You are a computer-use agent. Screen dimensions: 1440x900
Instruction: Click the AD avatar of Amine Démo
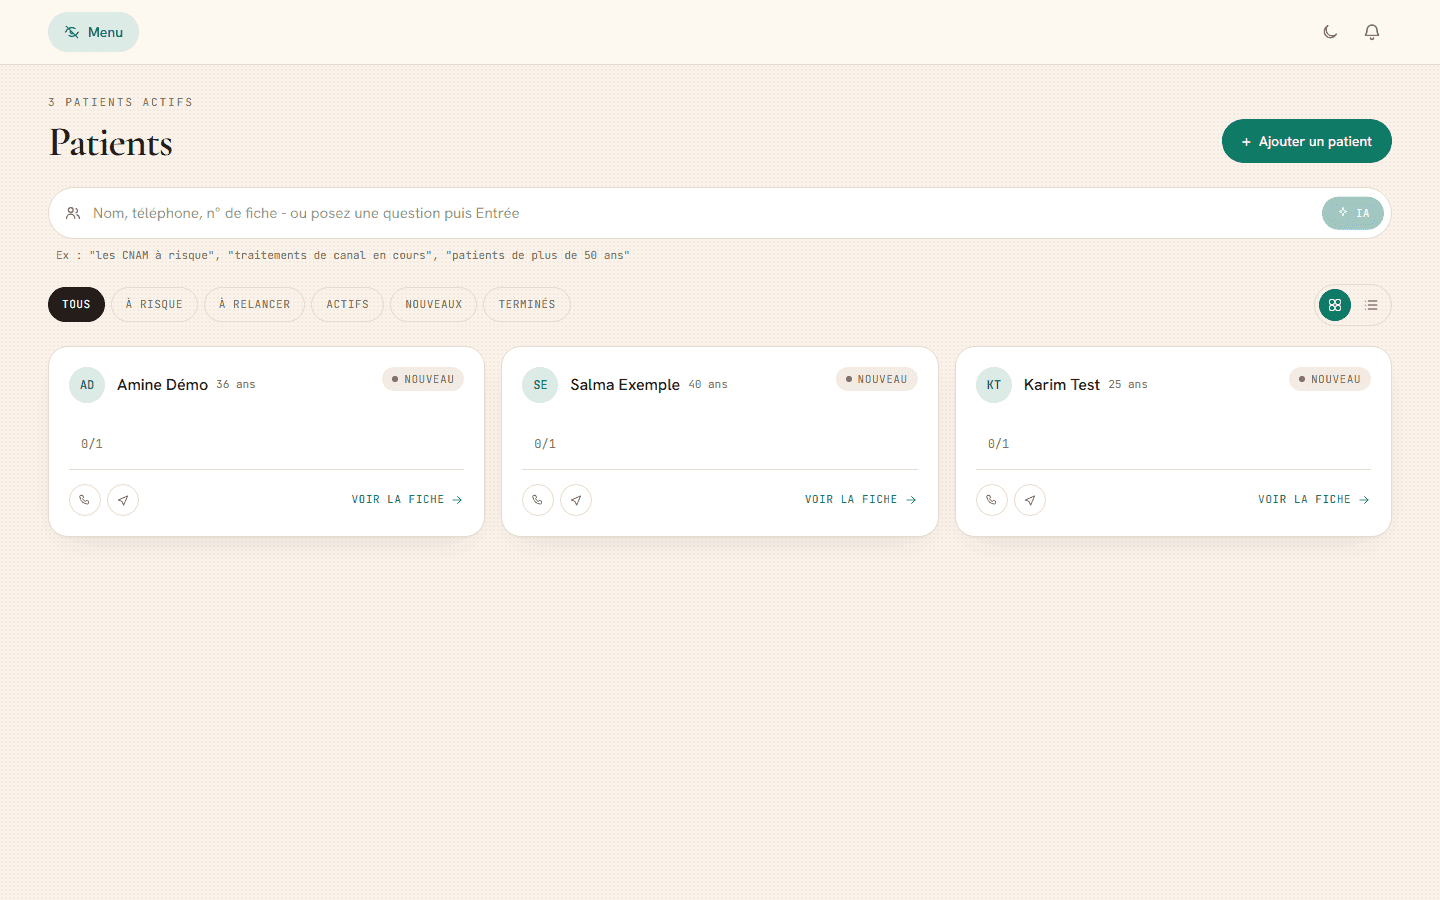click(x=87, y=385)
